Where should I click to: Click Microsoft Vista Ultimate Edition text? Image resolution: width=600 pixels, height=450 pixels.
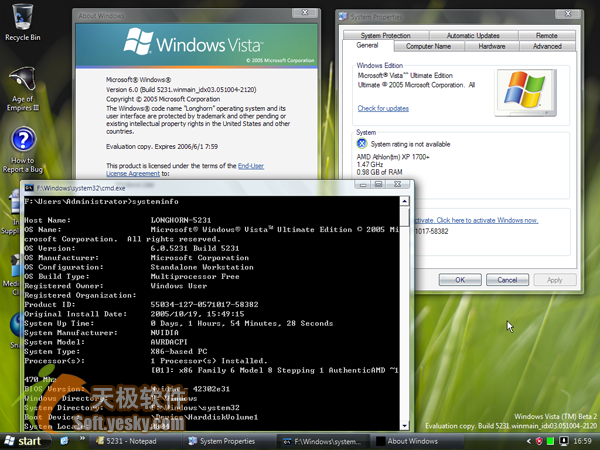[x=405, y=75]
